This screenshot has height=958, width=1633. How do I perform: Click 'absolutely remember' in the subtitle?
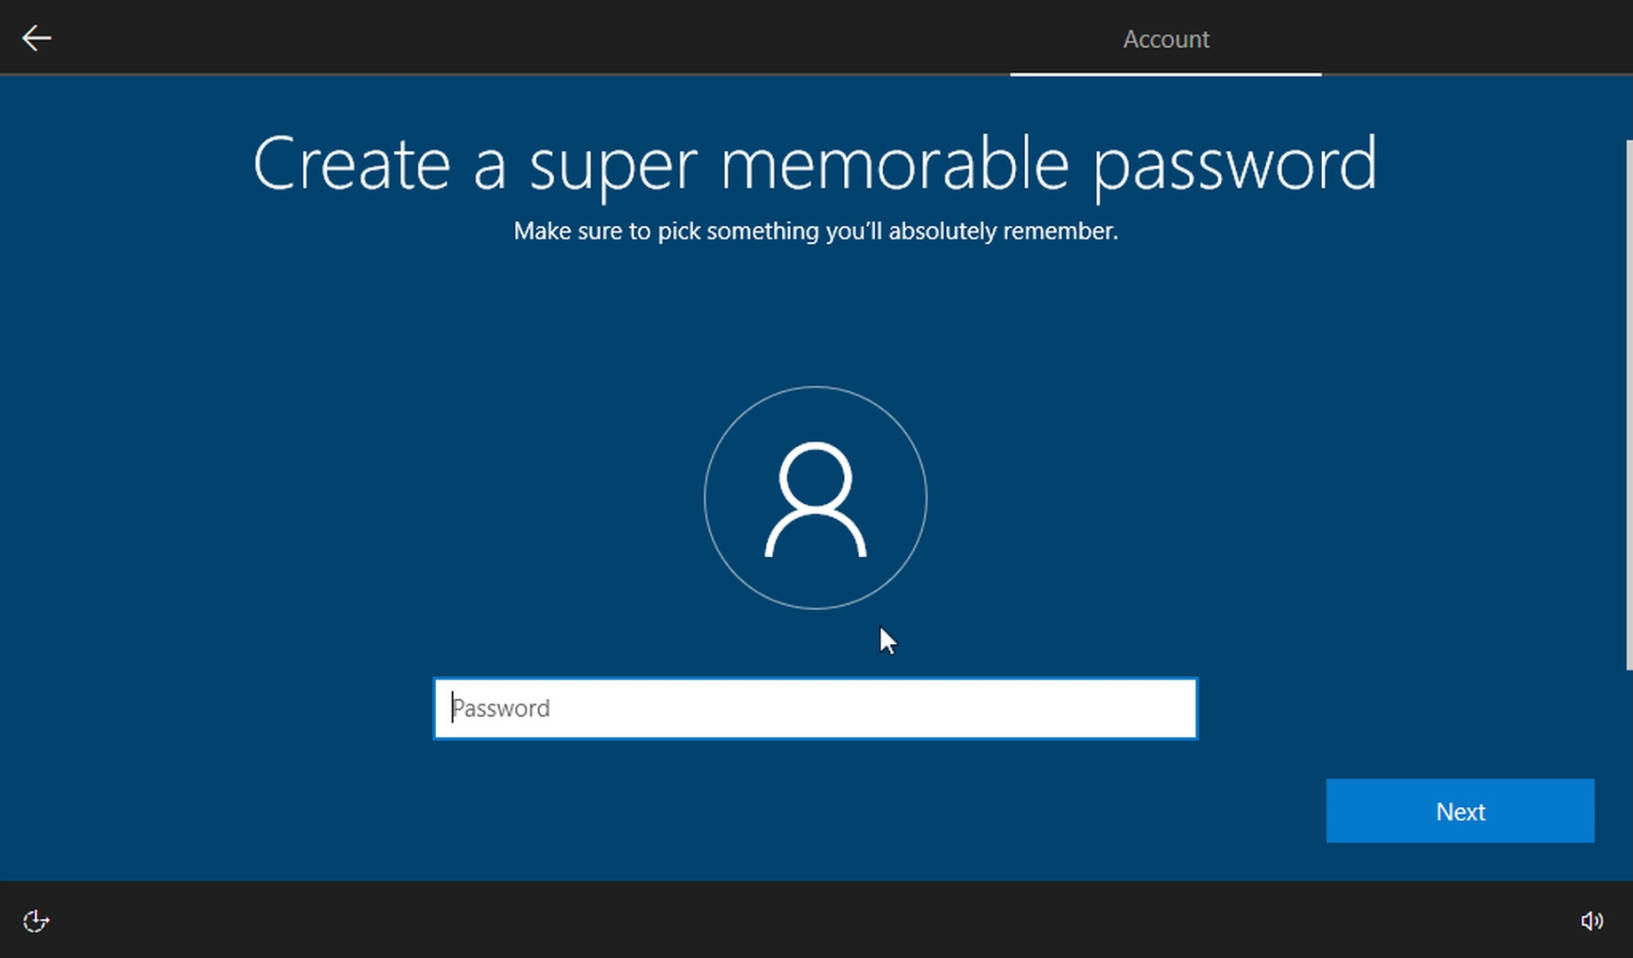[1002, 231]
